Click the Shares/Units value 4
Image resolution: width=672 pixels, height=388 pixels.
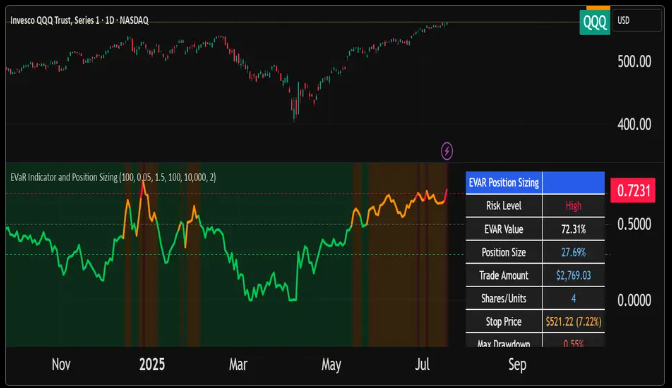pos(573,299)
